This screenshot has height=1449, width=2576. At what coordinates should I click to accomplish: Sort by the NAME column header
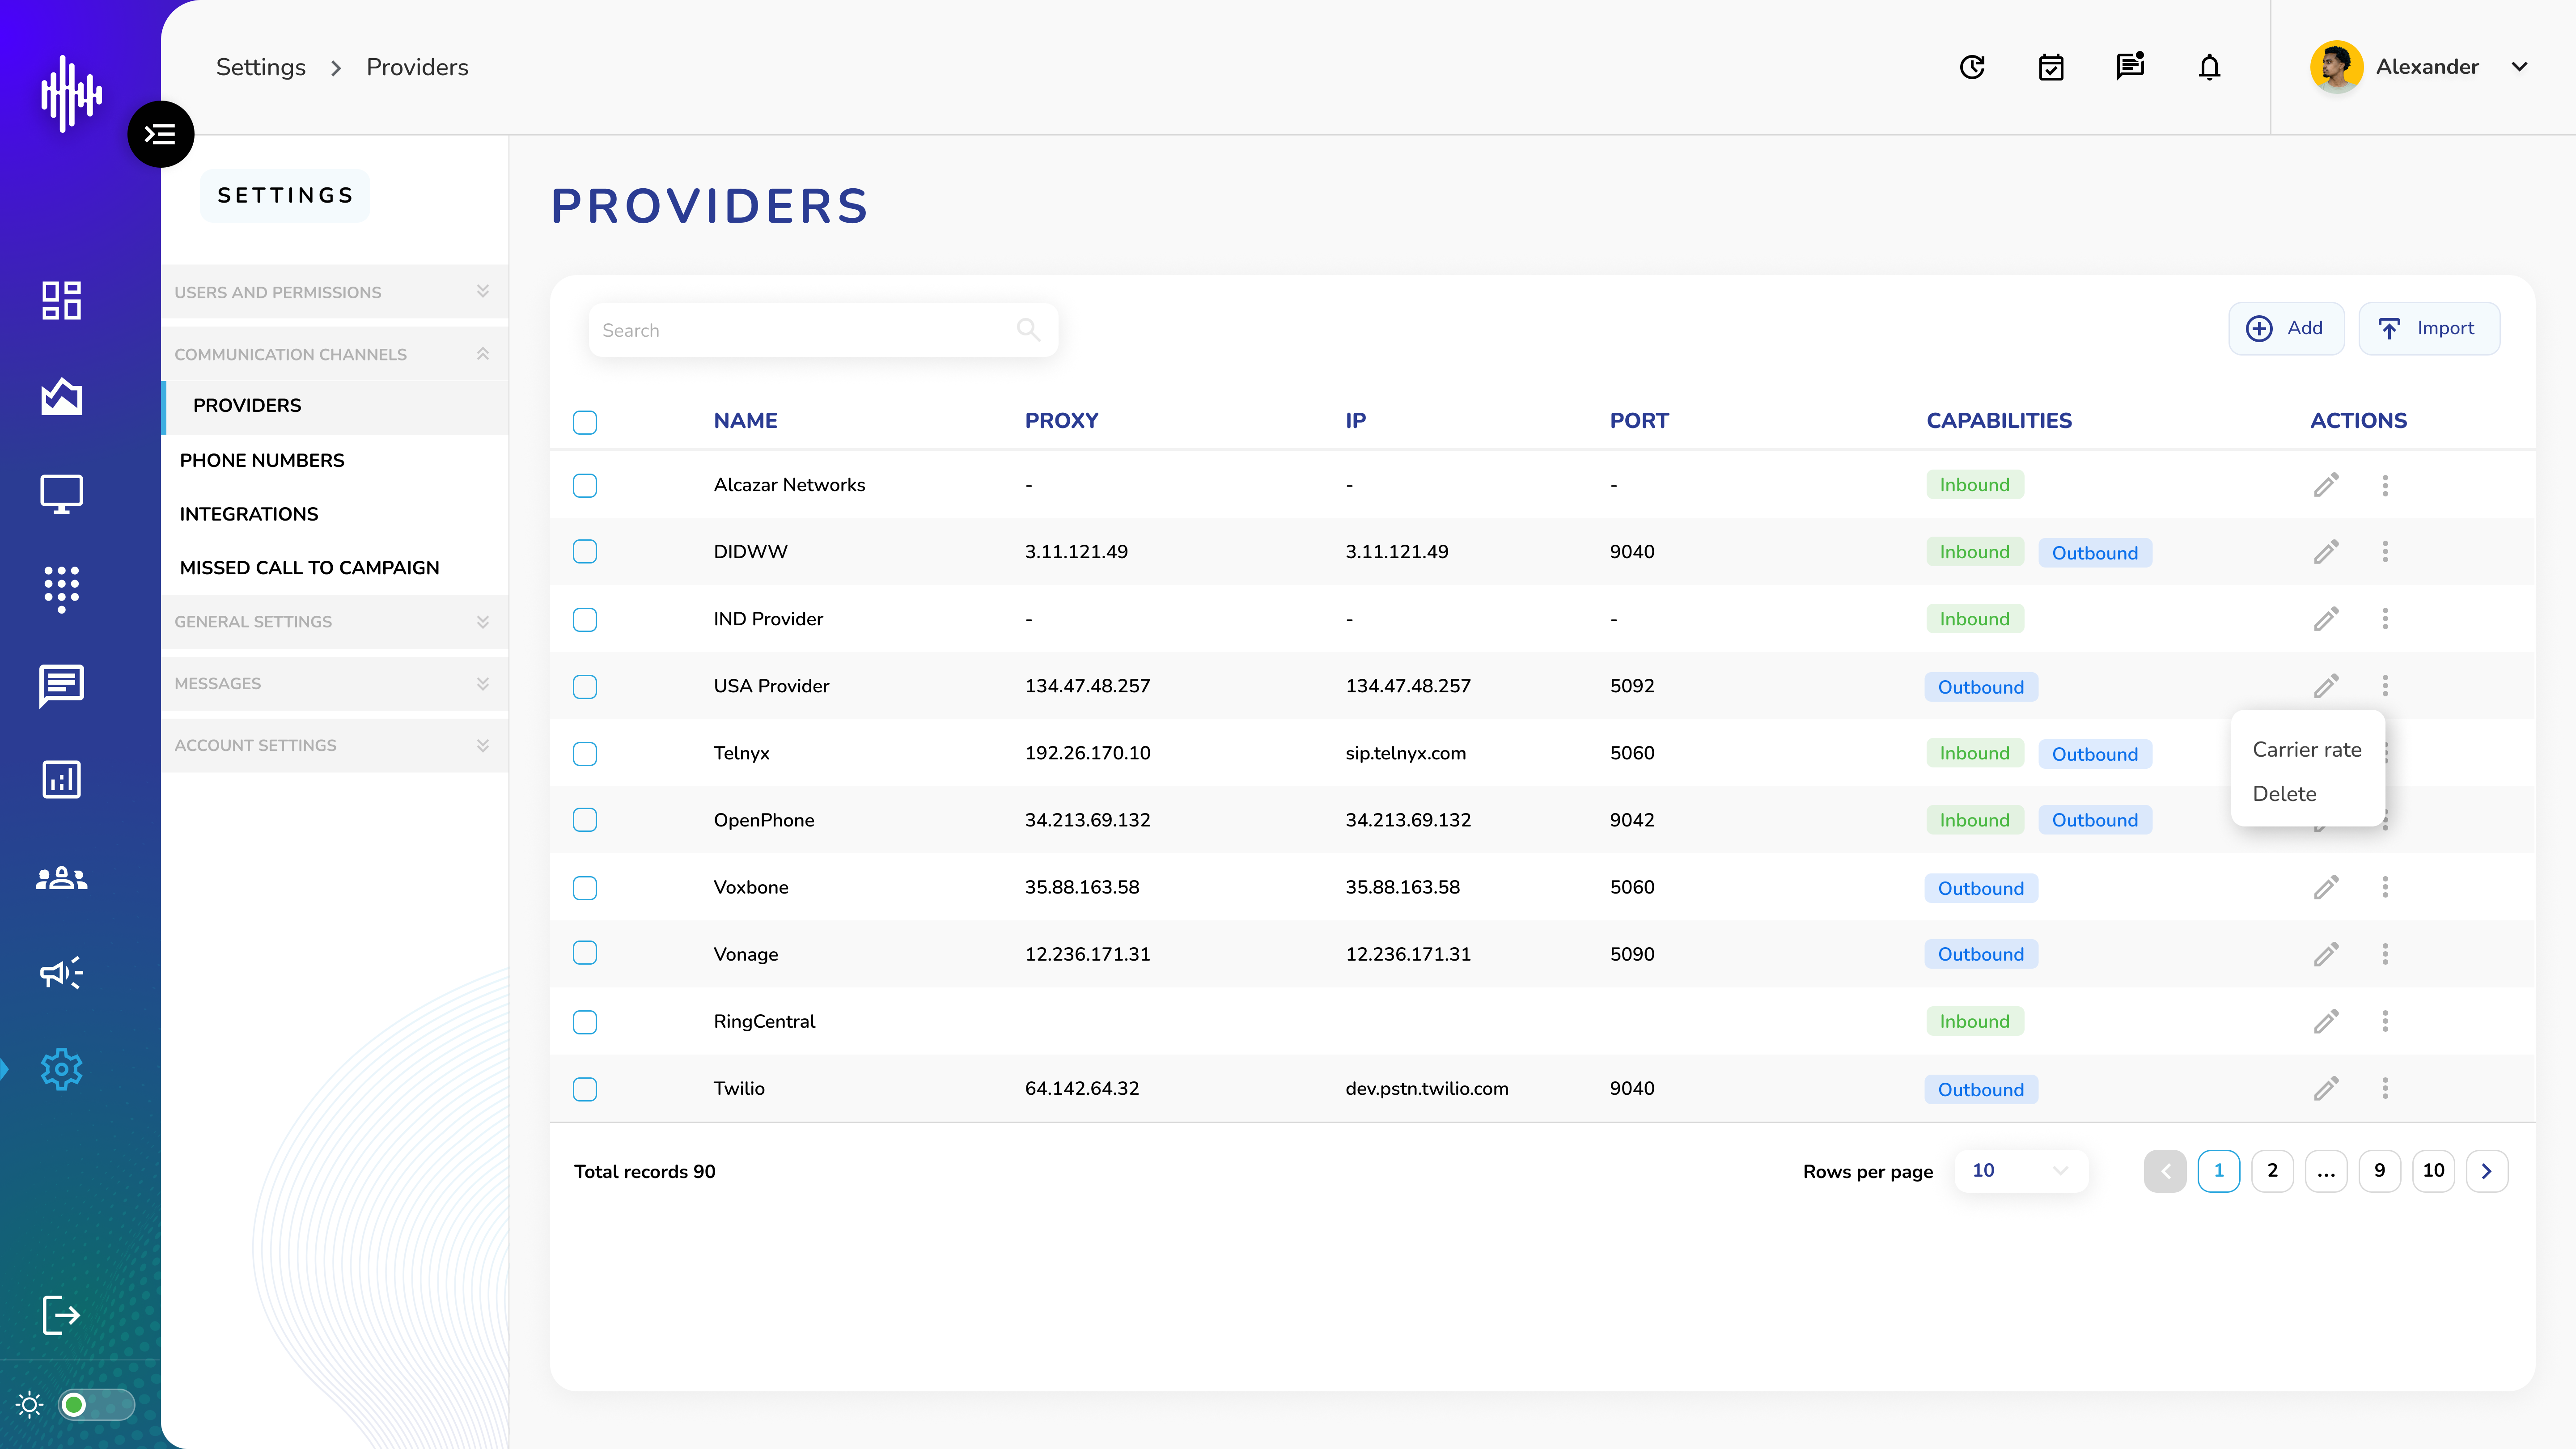tap(745, 421)
